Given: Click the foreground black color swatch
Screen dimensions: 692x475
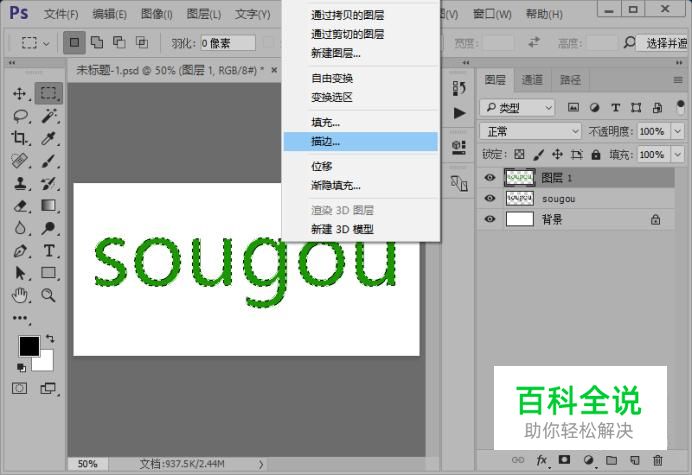Looking at the screenshot, I should click(x=29, y=345).
